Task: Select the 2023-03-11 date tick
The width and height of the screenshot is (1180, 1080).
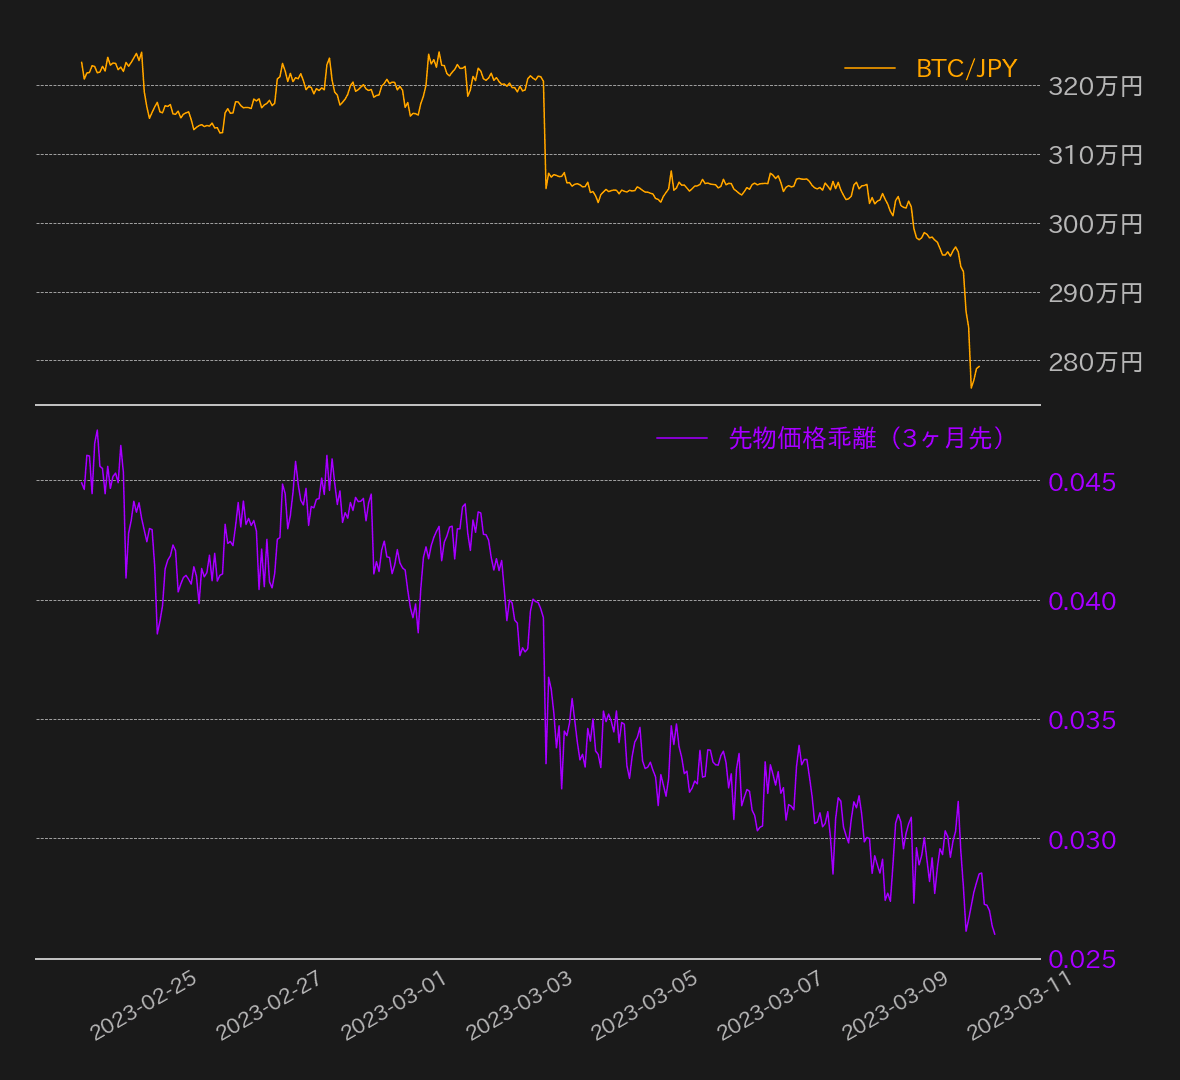Action: point(1021,1006)
